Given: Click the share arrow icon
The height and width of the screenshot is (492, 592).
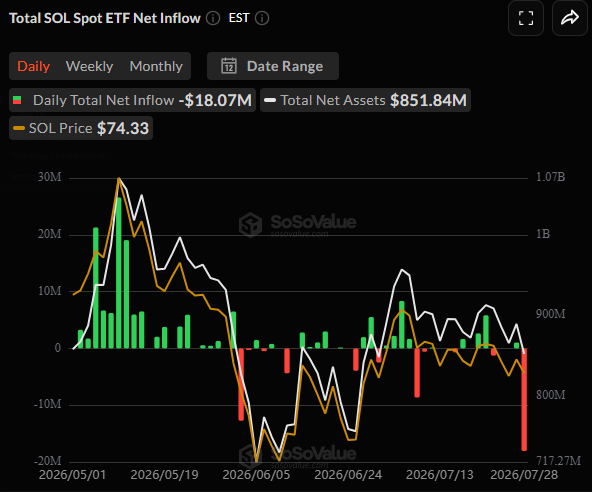Looking at the screenshot, I should 570,18.
